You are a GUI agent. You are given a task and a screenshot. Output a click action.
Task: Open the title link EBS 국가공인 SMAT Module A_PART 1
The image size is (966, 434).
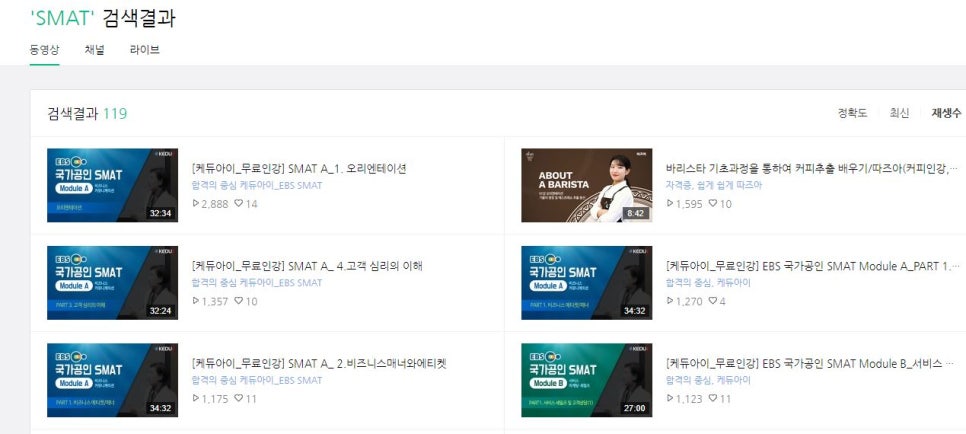coord(813,266)
